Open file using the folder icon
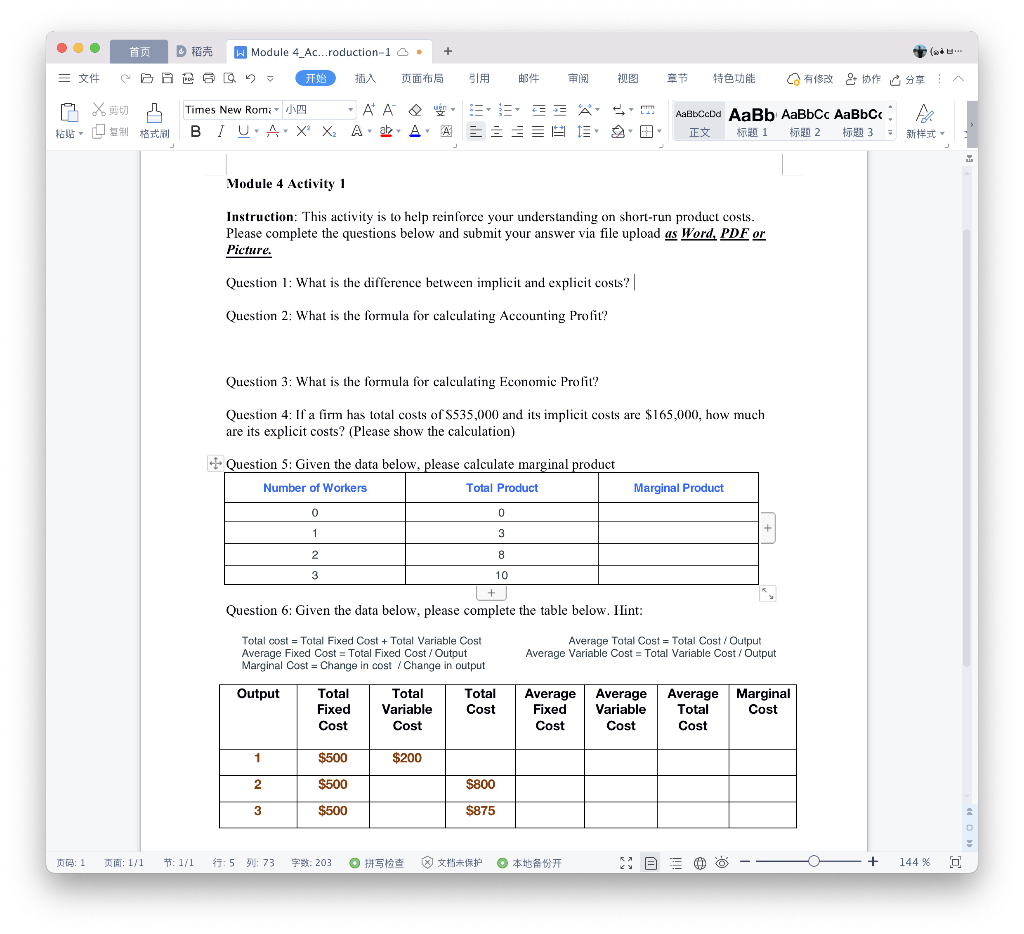This screenshot has height=934, width=1024. [147, 78]
